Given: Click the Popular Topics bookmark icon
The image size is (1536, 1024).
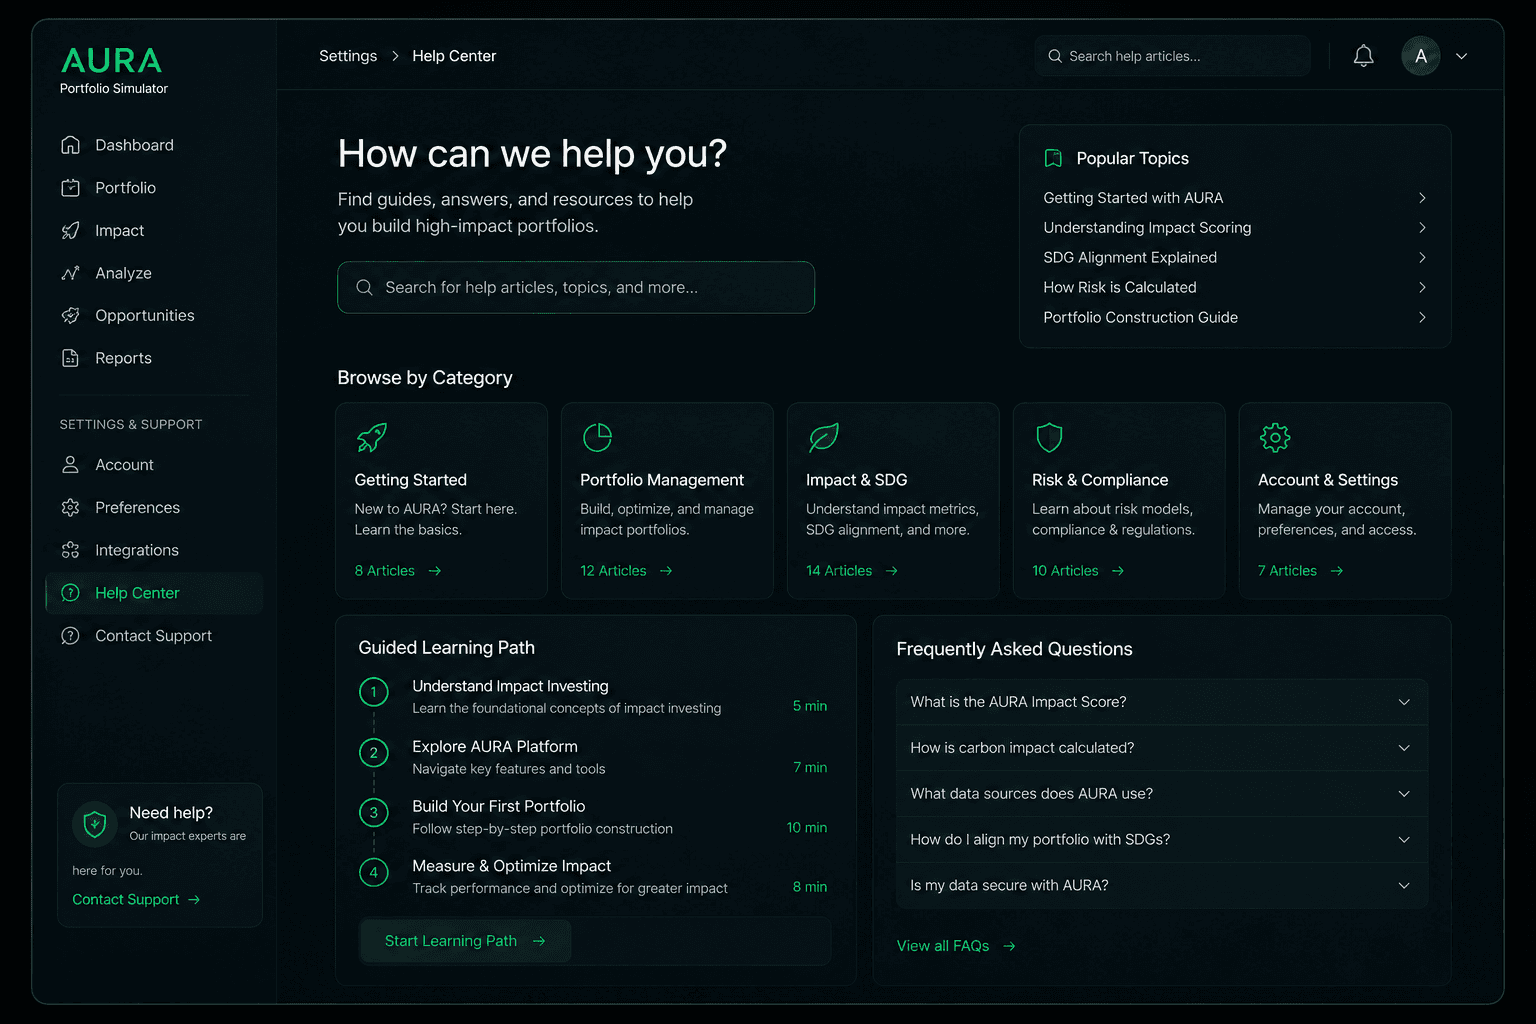Looking at the screenshot, I should coord(1053,158).
